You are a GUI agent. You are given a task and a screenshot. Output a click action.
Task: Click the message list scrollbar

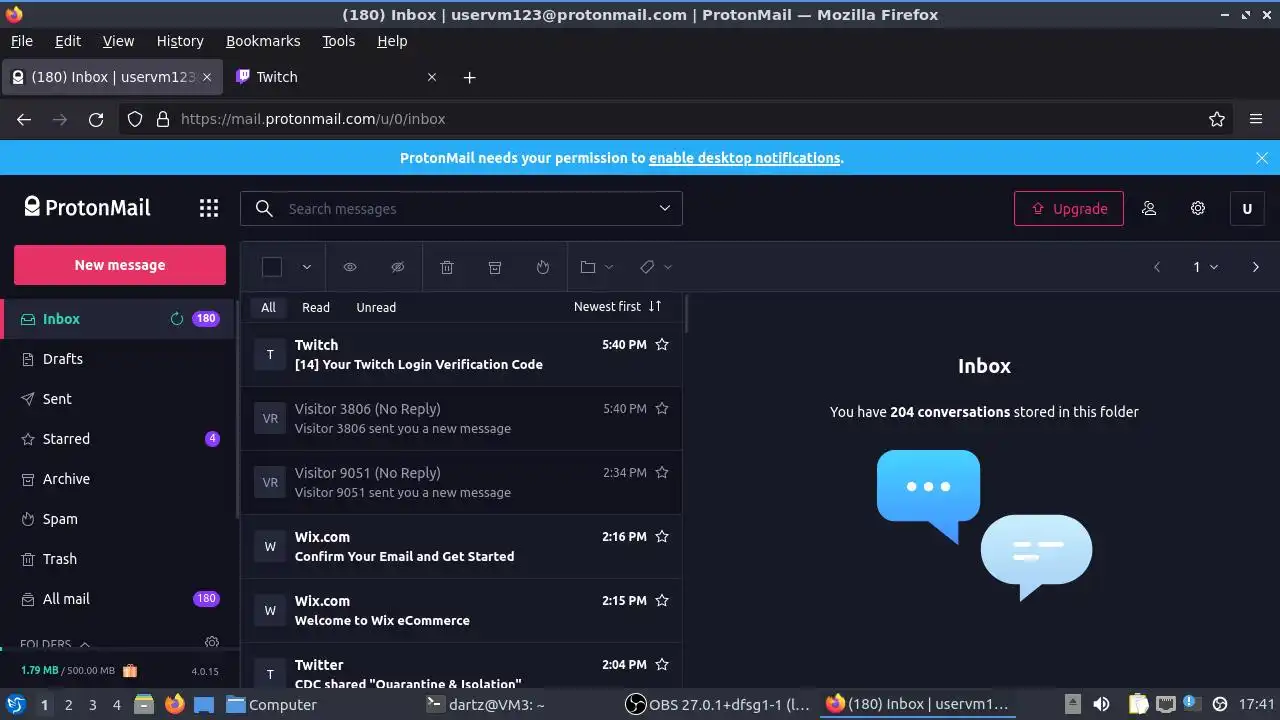(x=686, y=314)
